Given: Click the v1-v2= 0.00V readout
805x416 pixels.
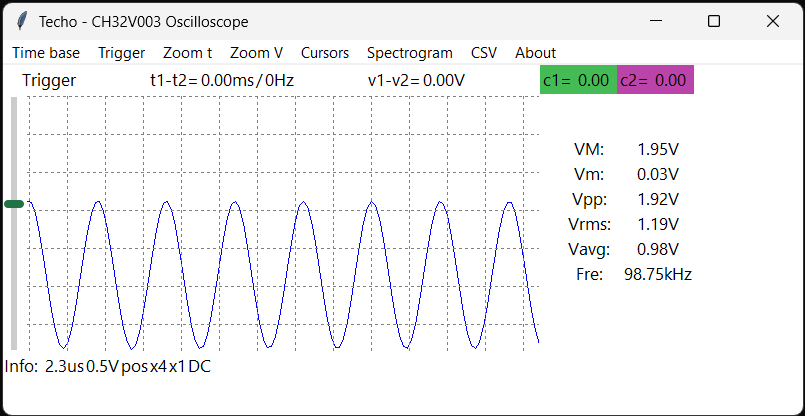Looking at the screenshot, I should coord(416,81).
